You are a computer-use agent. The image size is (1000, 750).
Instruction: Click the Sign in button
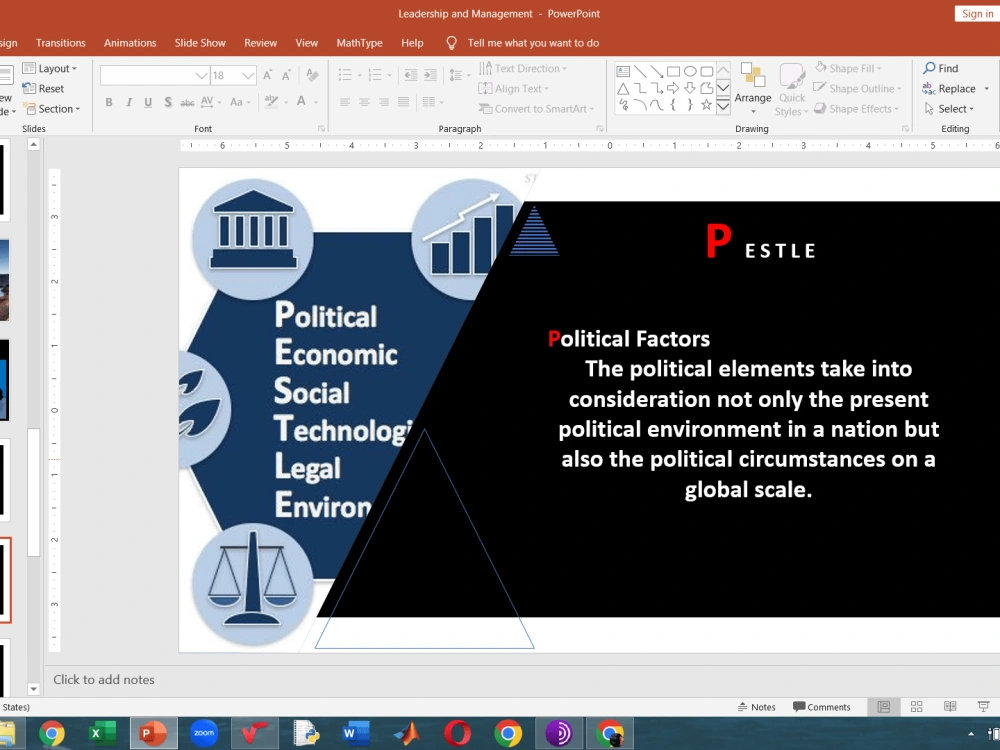(977, 13)
